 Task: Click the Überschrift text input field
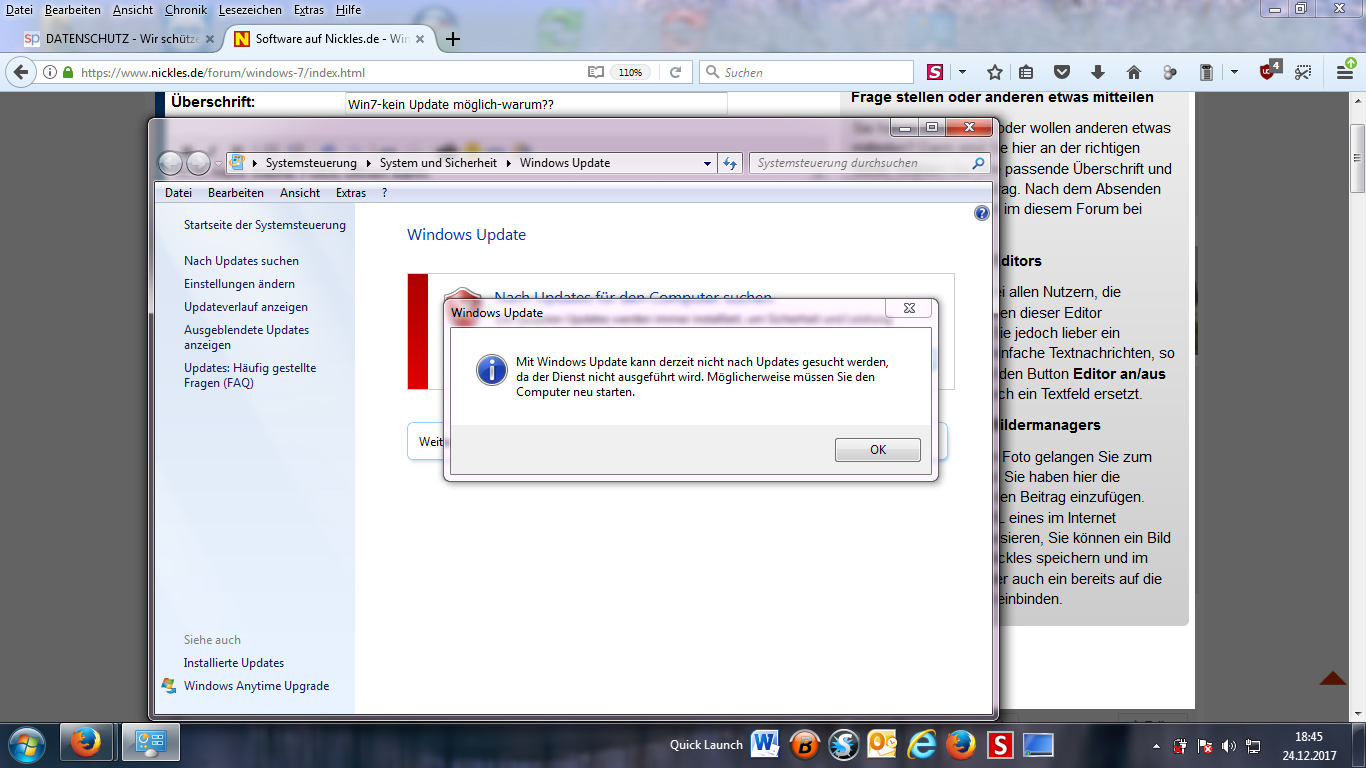point(536,103)
